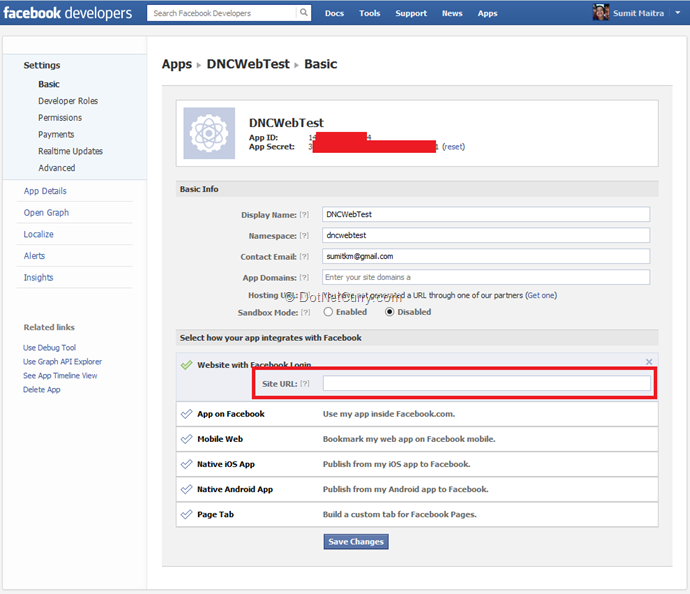The width and height of the screenshot is (690, 594).
Task: Click the Sandbox Mode help [?] icon
Action: tap(305, 312)
